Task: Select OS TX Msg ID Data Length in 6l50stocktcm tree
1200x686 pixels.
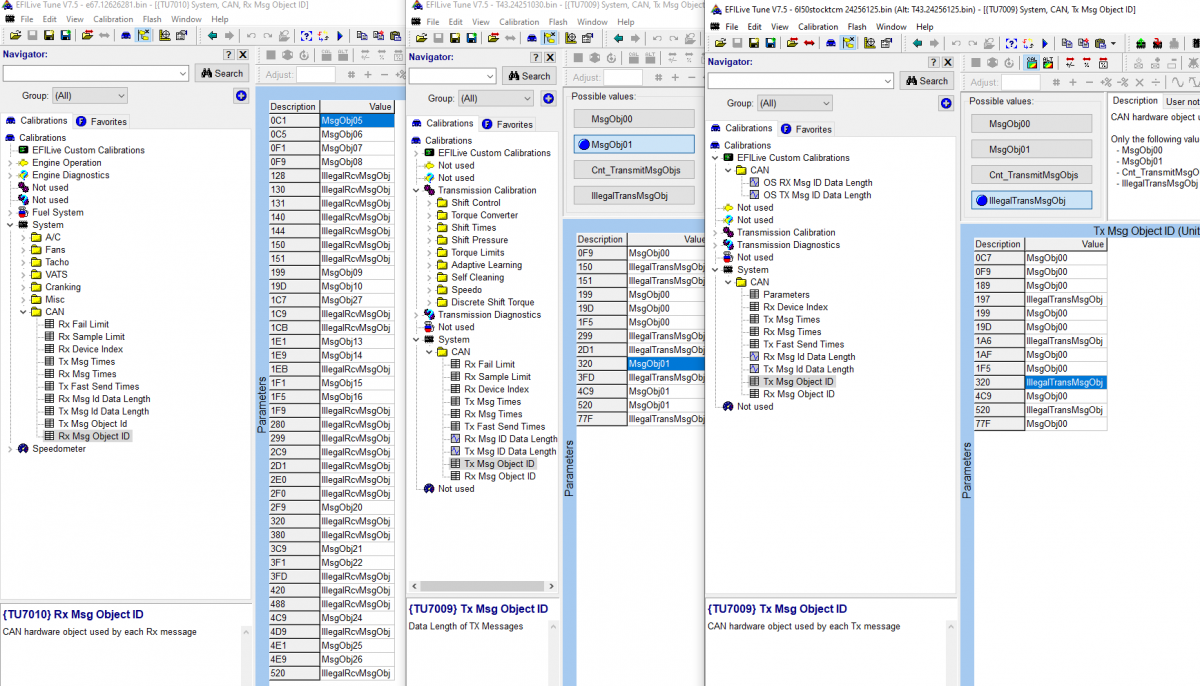Action: [x=818, y=195]
